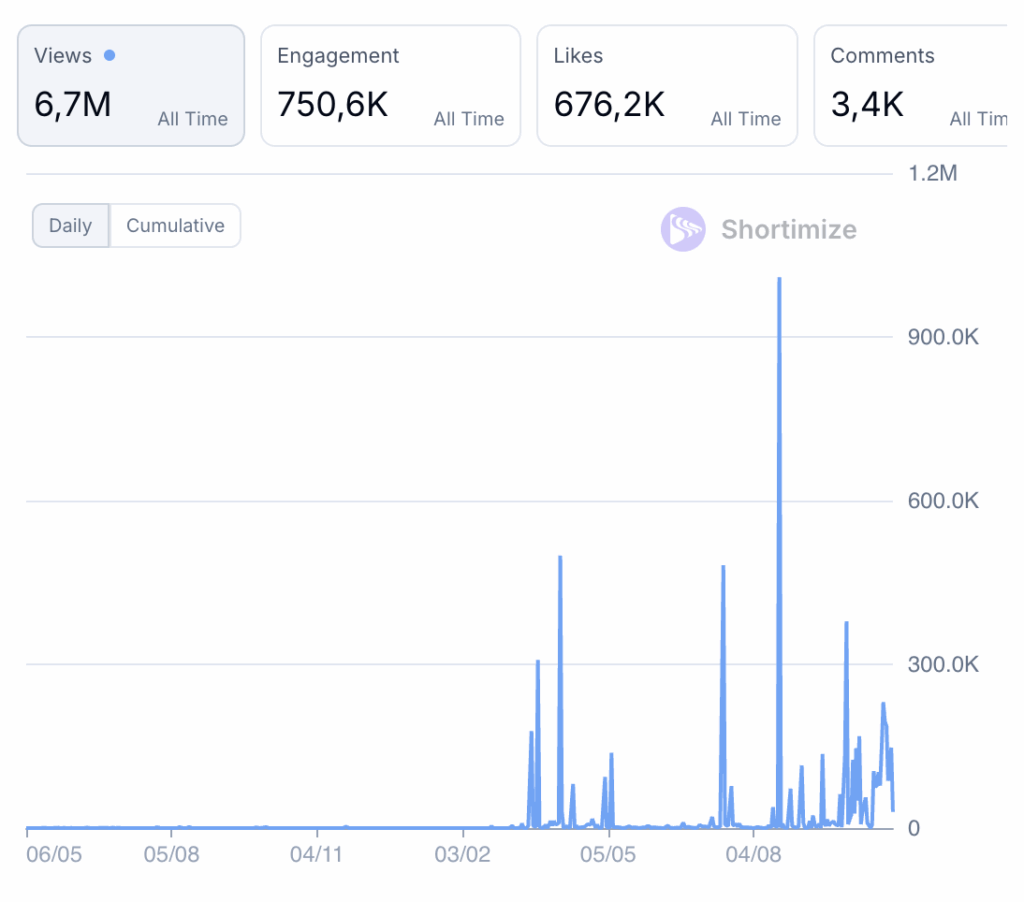
Task: Click All Time in Likes card
Action: pos(745,119)
